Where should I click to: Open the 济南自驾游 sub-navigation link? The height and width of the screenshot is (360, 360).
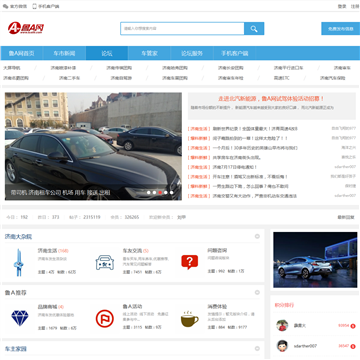pos(121,78)
